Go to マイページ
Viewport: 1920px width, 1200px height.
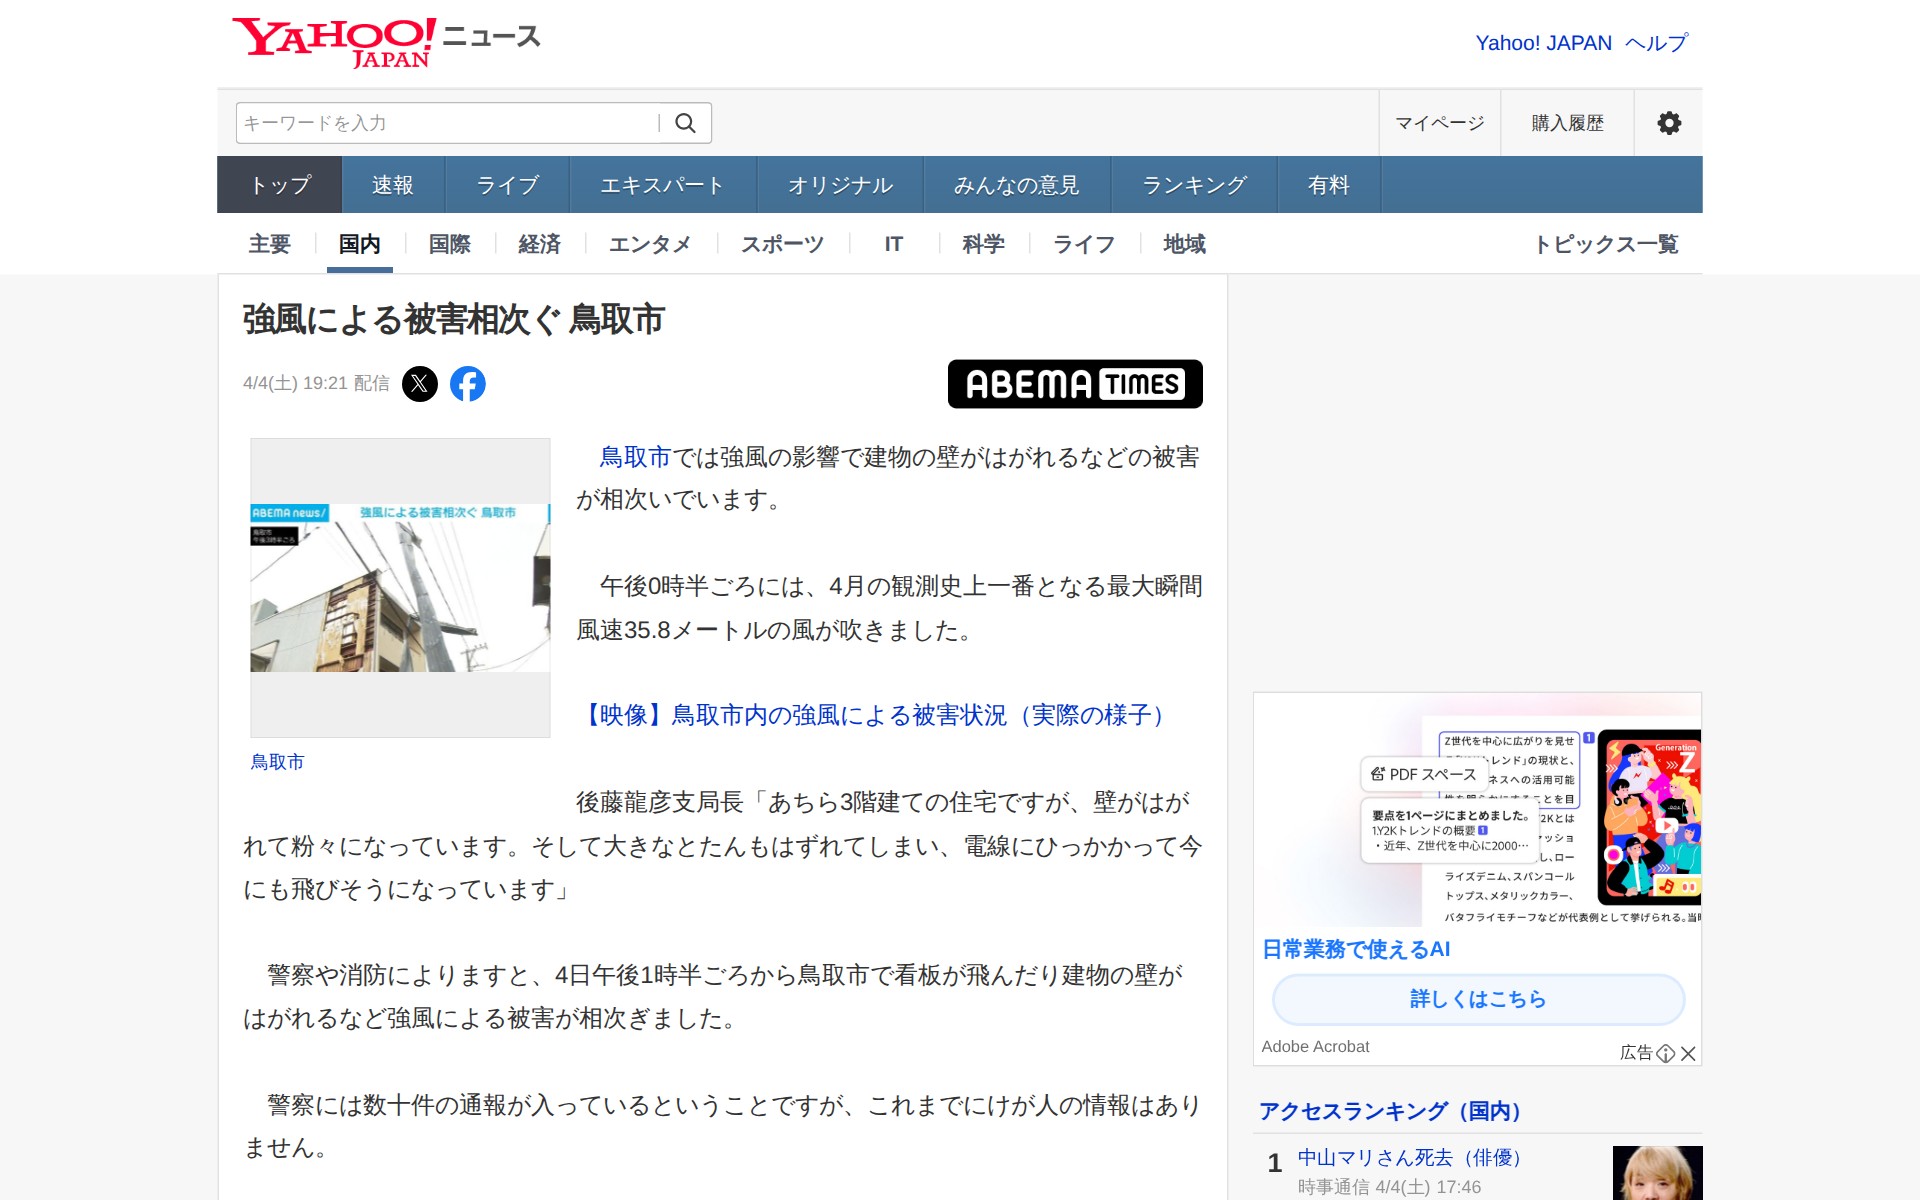coord(1439,122)
